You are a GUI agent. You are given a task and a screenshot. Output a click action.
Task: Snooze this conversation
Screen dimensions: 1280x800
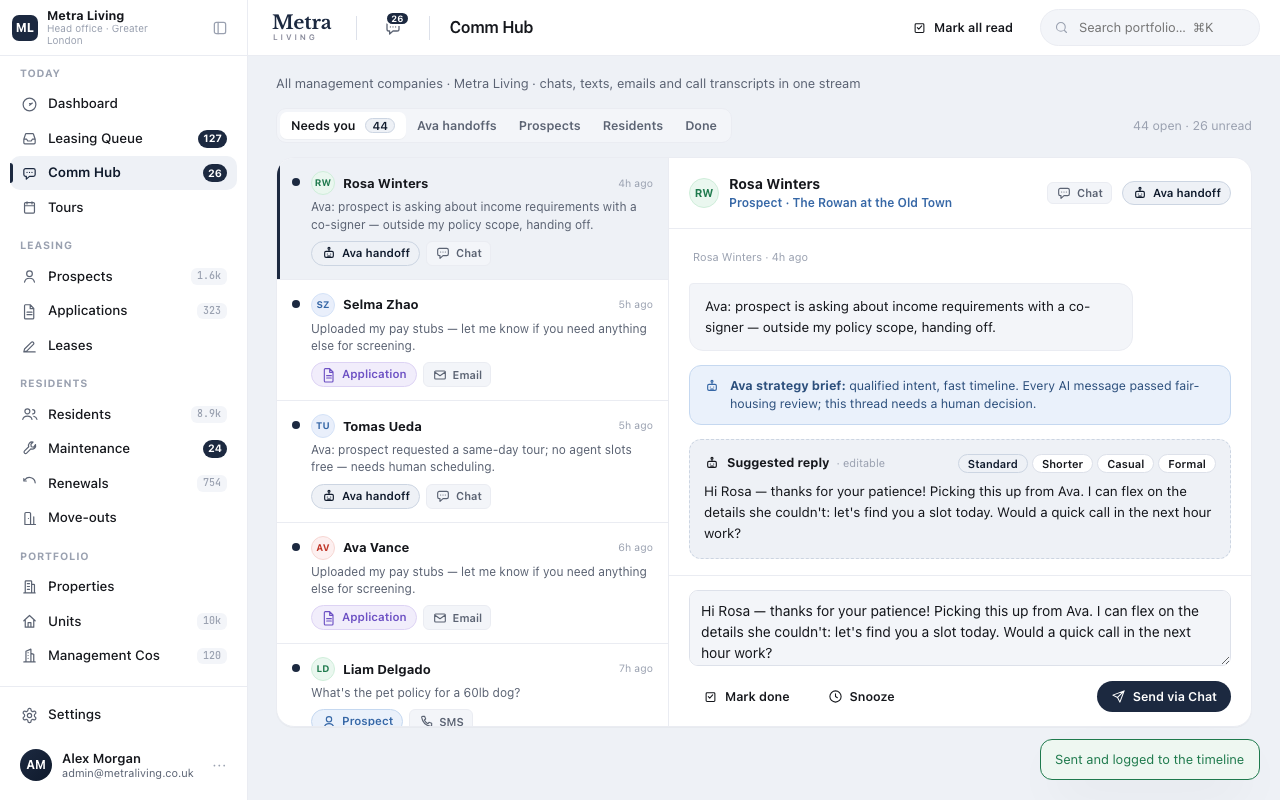click(x=861, y=697)
